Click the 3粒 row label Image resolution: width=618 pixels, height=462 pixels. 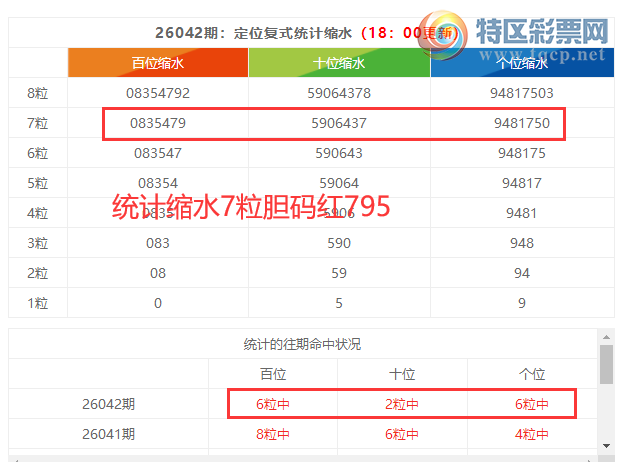38,243
